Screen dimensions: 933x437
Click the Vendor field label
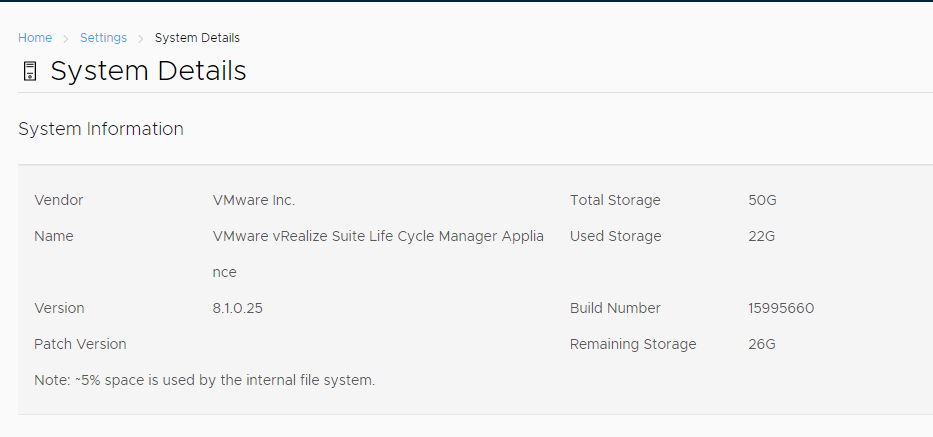[x=58, y=201]
